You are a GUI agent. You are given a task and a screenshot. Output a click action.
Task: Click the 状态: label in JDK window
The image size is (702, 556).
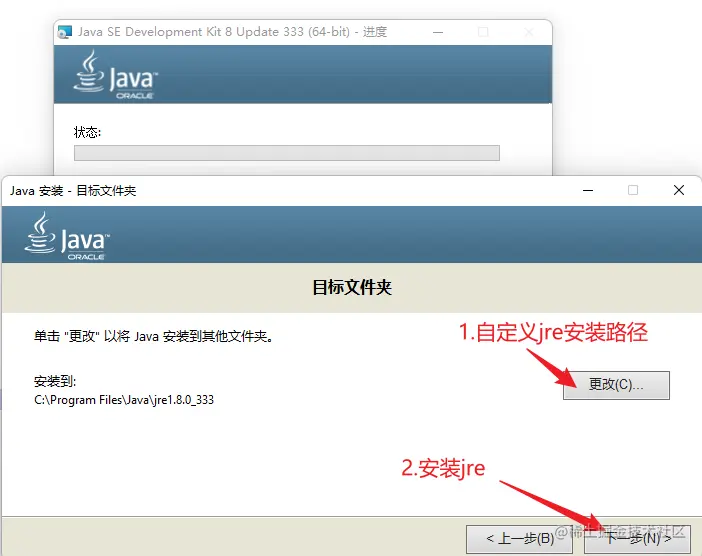[x=87, y=132]
